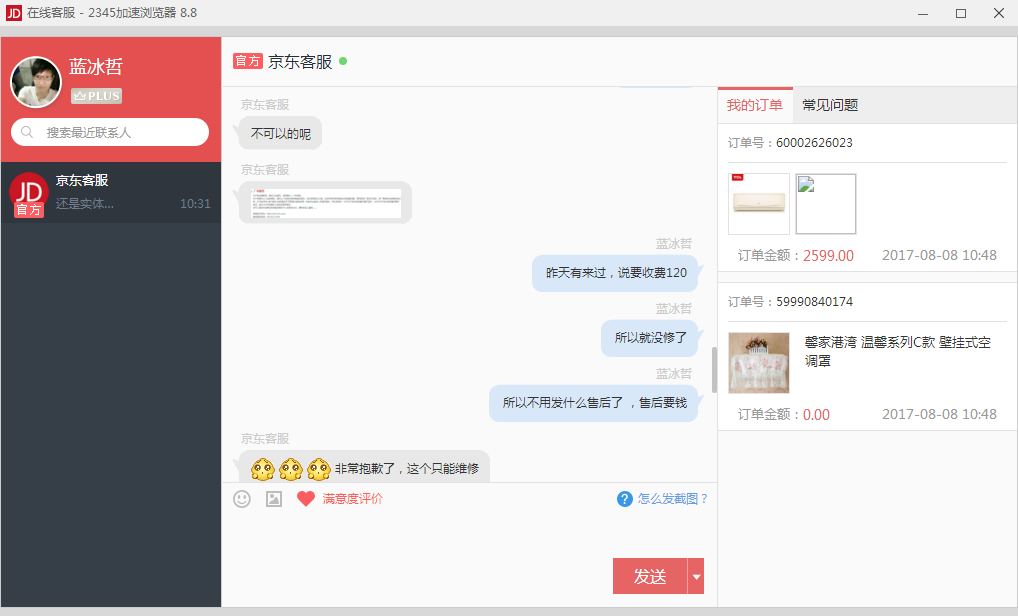Click the message 所以不用发什么售后了，售后要钱
Viewport: 1018px width, 616px height.
click(594, 402)
